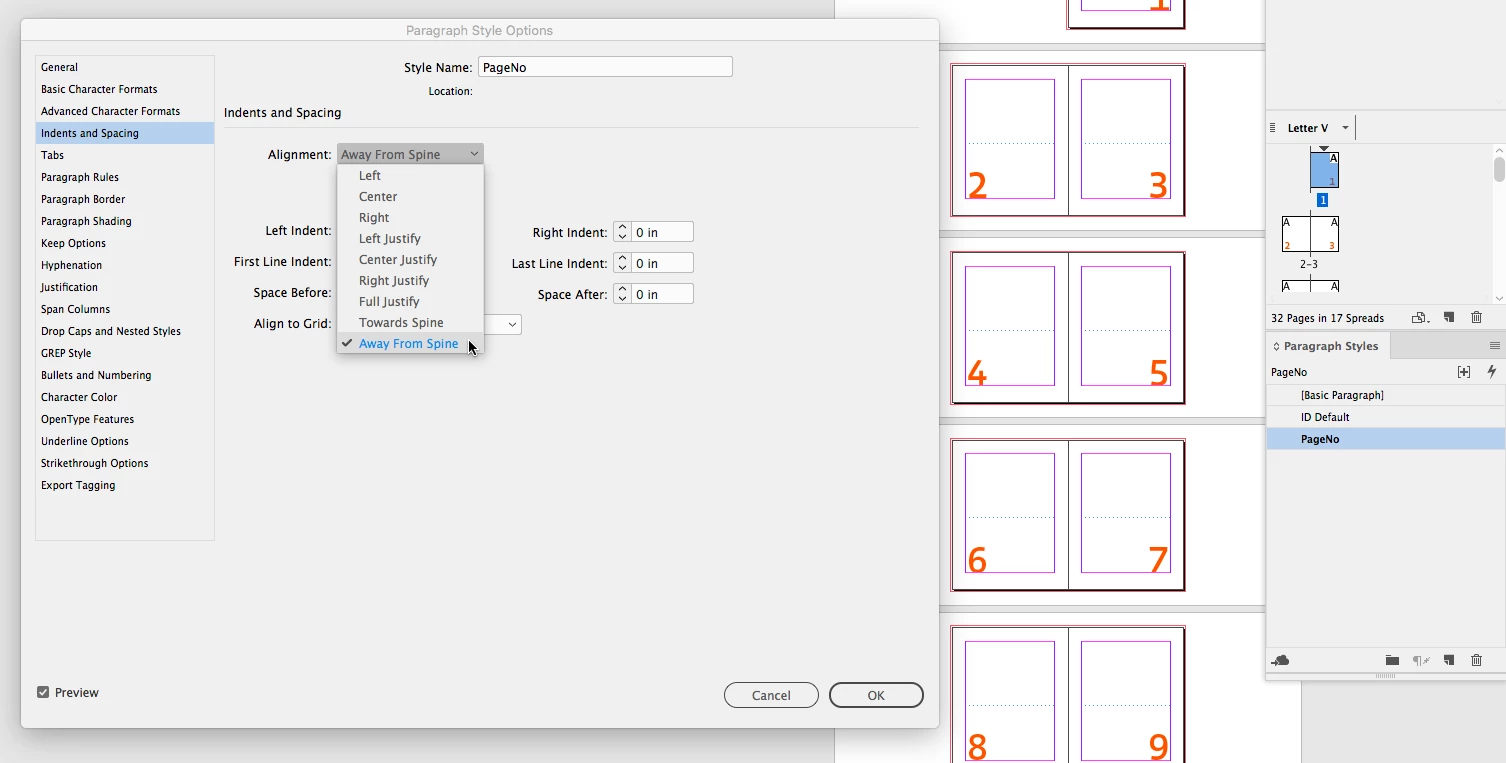The width and height of the screenshot is (1506, 763).
Task: Cancel the Paragraph Style Options dialog
Action: [771, 695]
